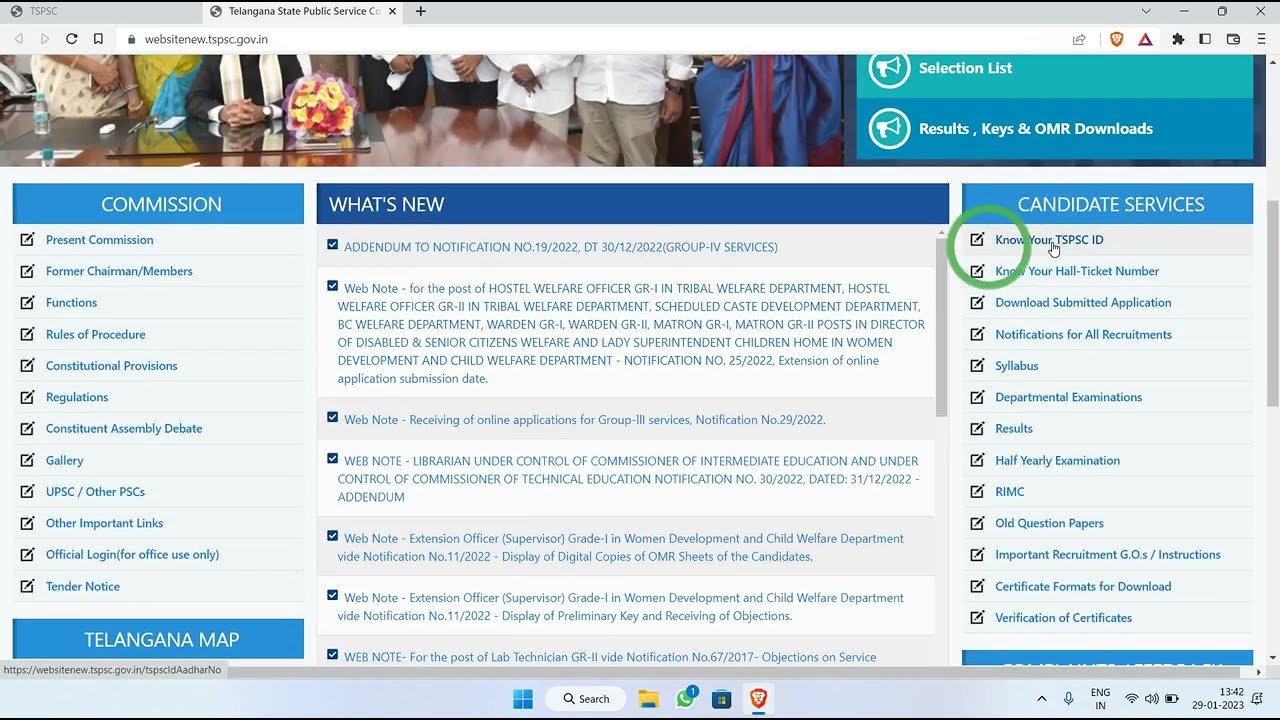Click checkbox beside ADDENDUM TO NOTIFICATION NO.19/2022
Viewport: 1280px width, 720px height.
pyautogui.click(x=333, y=245)
